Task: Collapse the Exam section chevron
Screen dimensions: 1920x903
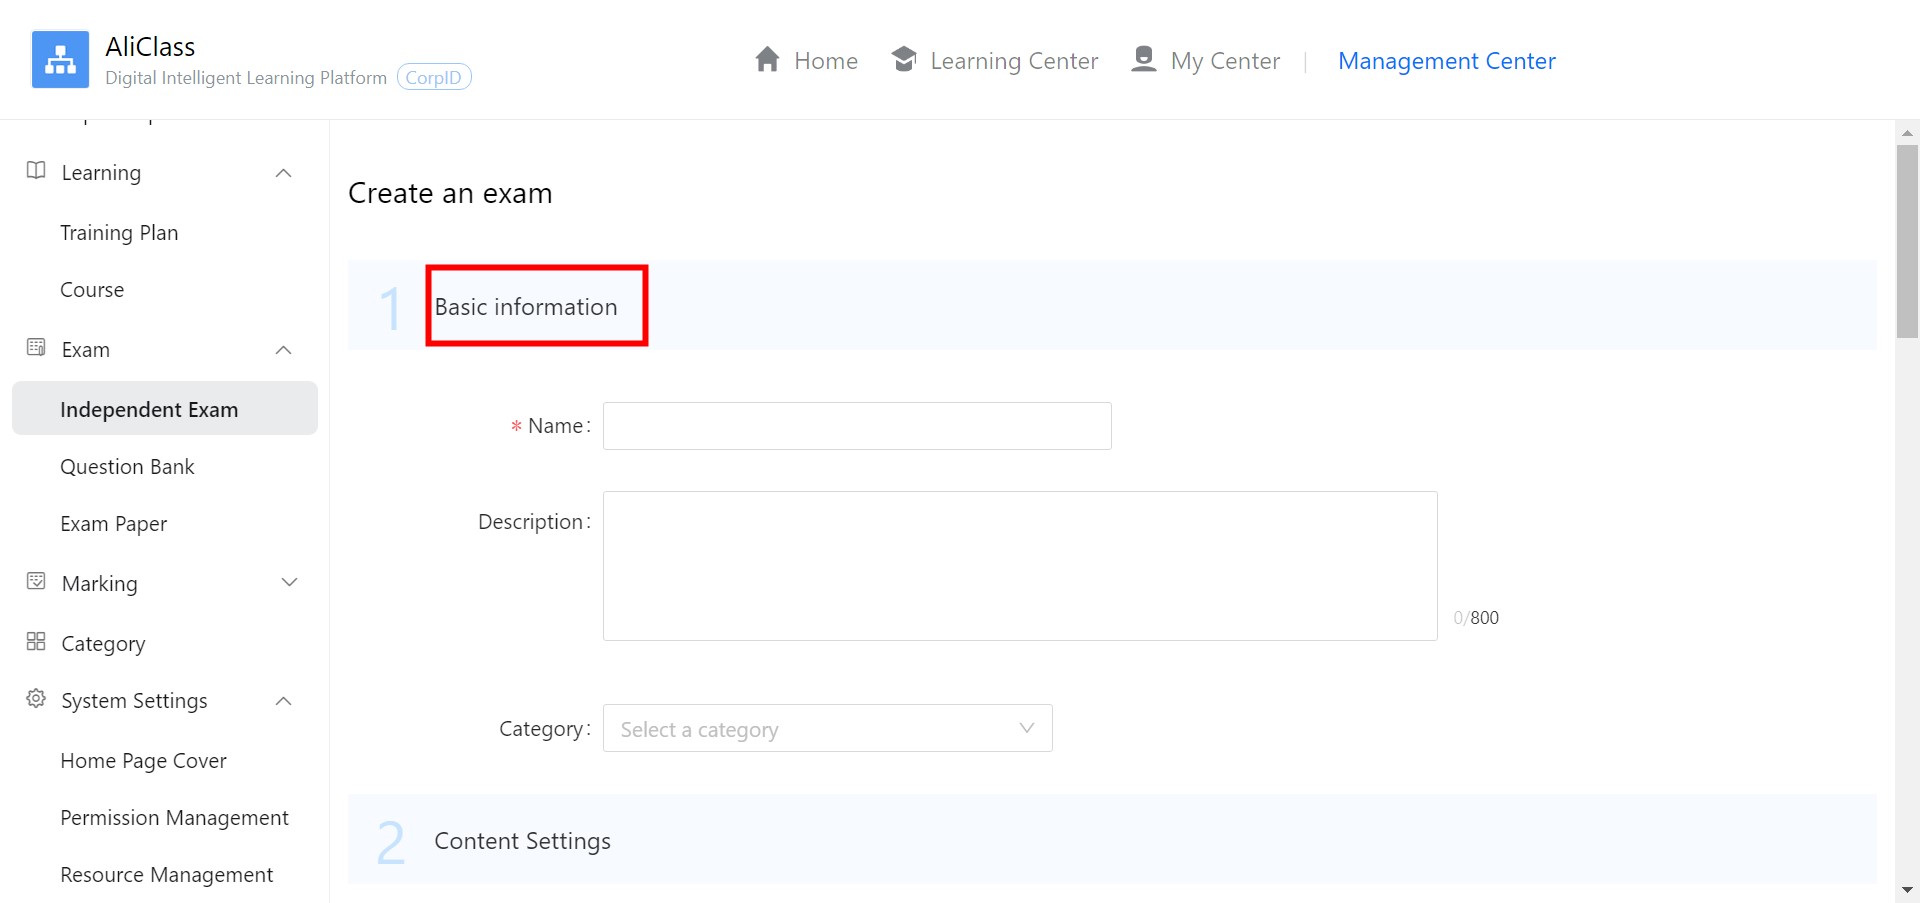Action: pyautogui.click(x=284, y=350)
